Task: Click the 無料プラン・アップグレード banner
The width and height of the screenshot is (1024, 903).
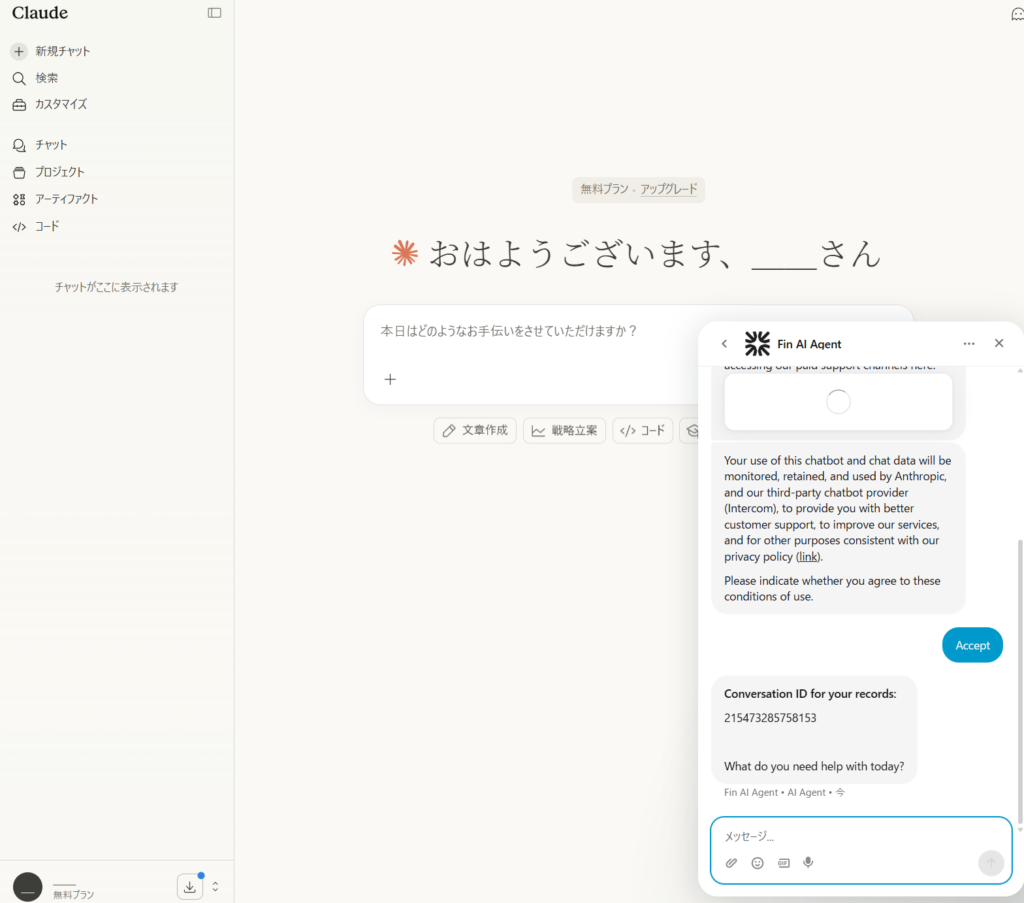Action: pyautogui.click(x=638, y=189)
